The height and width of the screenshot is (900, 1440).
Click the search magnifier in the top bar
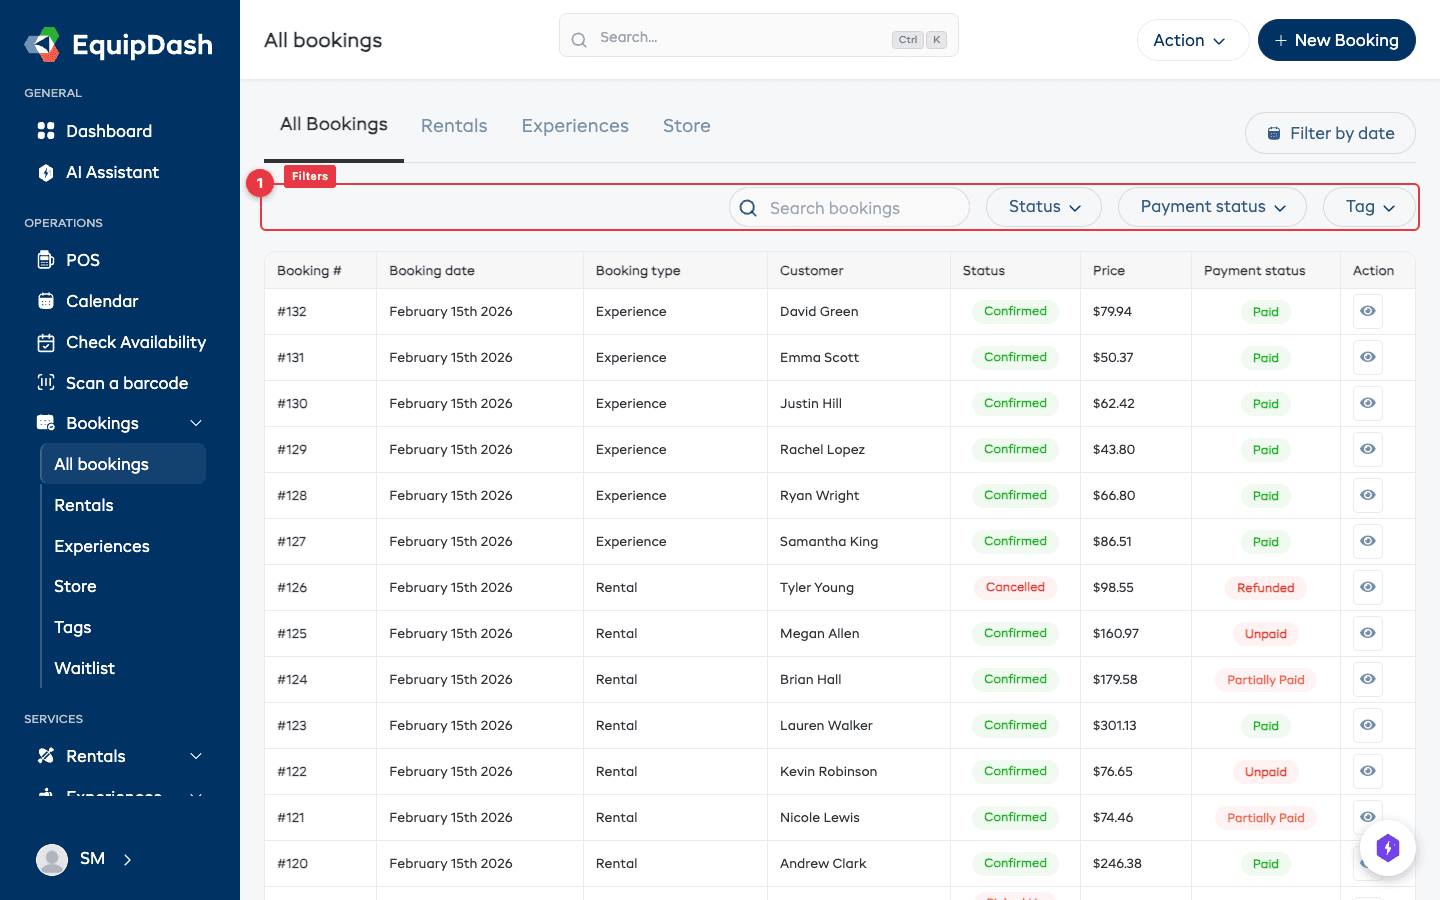click(x=579, y=39)
